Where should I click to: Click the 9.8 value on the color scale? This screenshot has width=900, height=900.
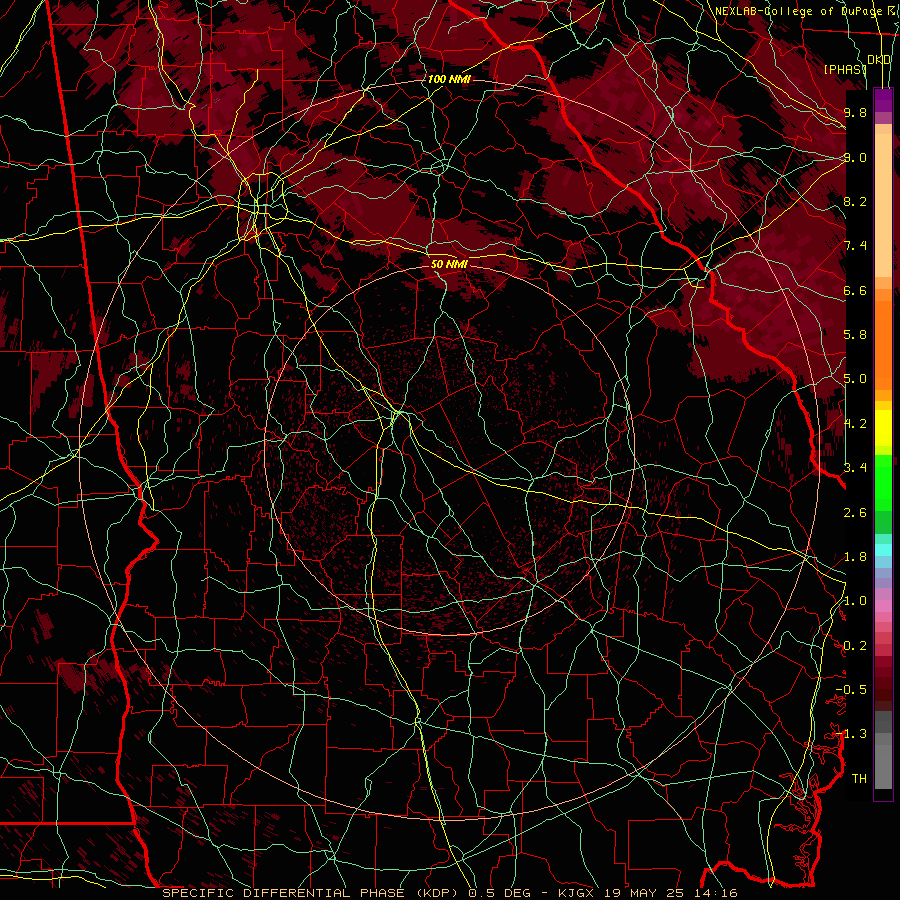[855, 112]
